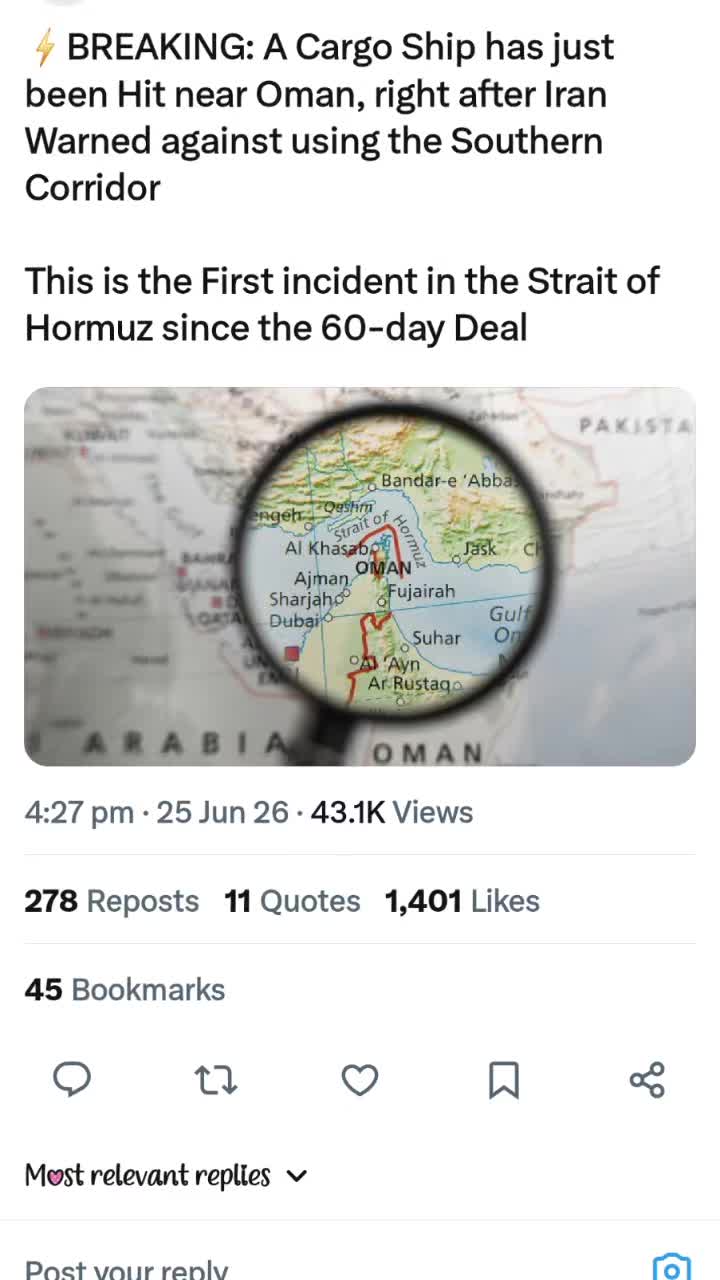This screenshot has width=720, height=1280.
Task: Tap the camera icon beside reply field
Action: point(672,1268)
